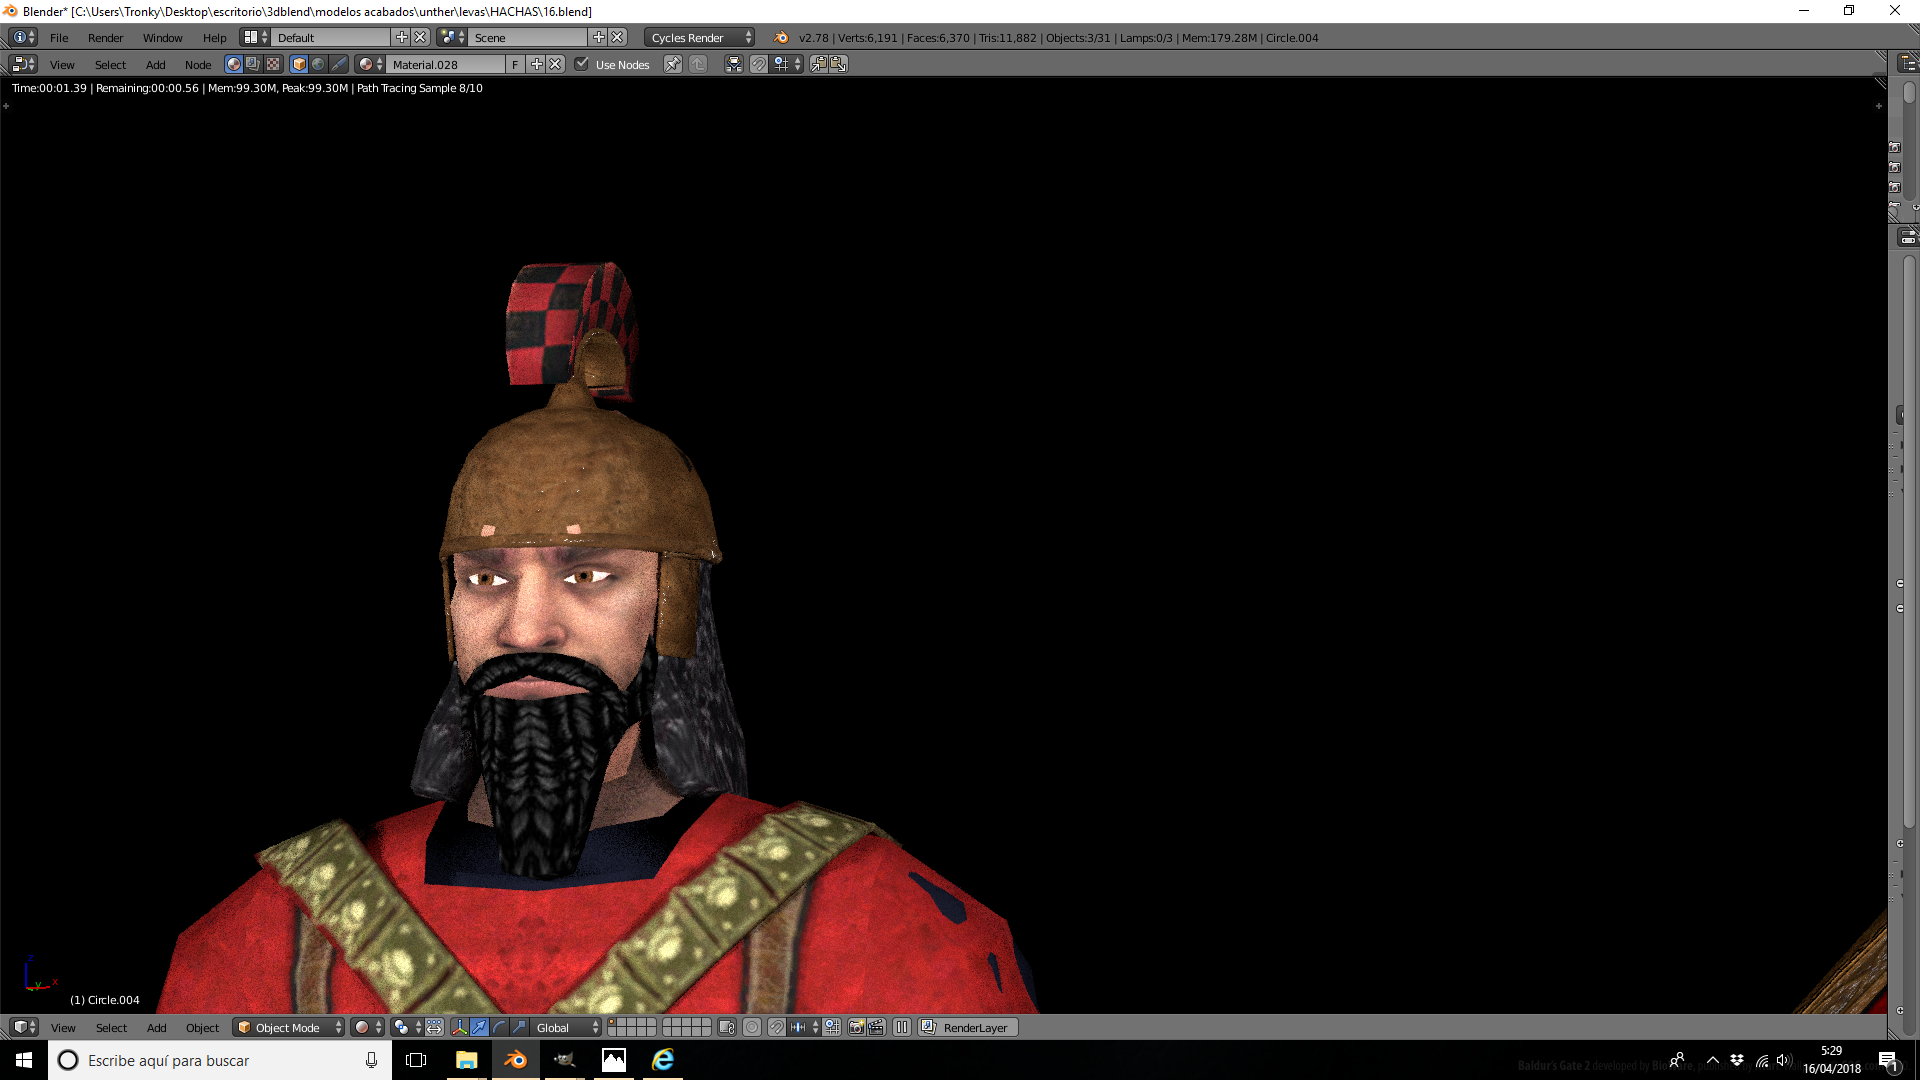1920x1080 pixels.
Task: Toggle fake user F button
Action: point(515,64)
